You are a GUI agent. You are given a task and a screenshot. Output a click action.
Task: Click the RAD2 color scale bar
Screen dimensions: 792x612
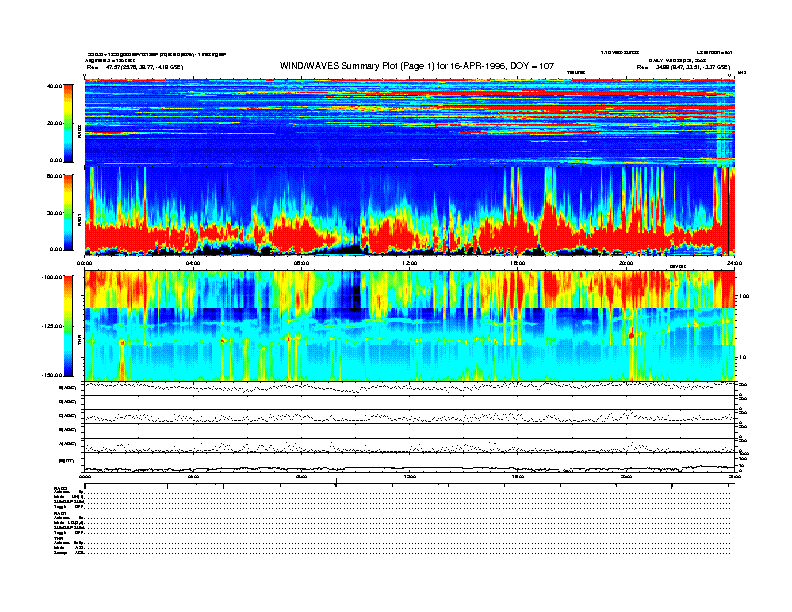coord(68,123)
